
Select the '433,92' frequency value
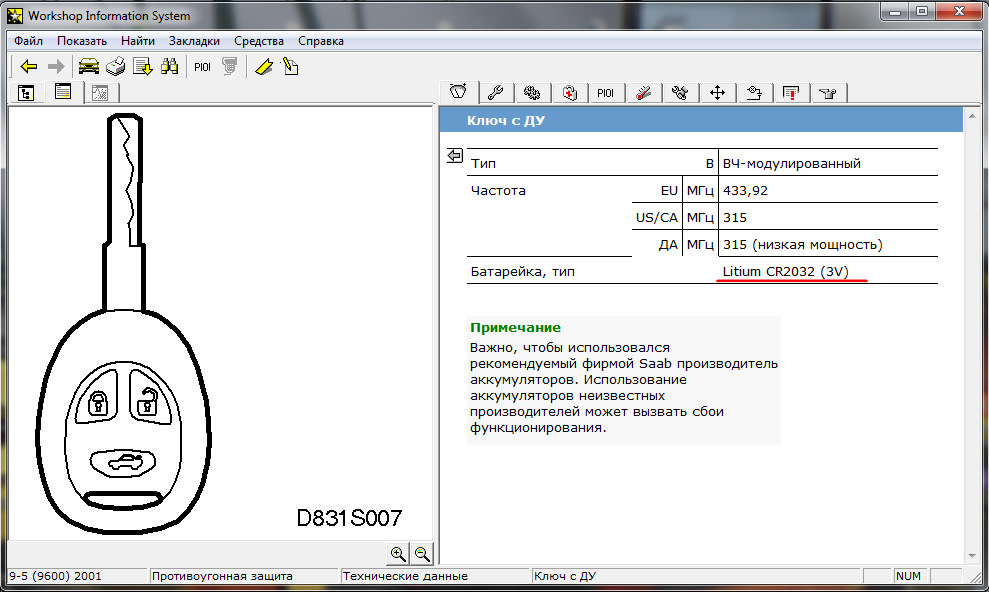click(x=745, y=190)
